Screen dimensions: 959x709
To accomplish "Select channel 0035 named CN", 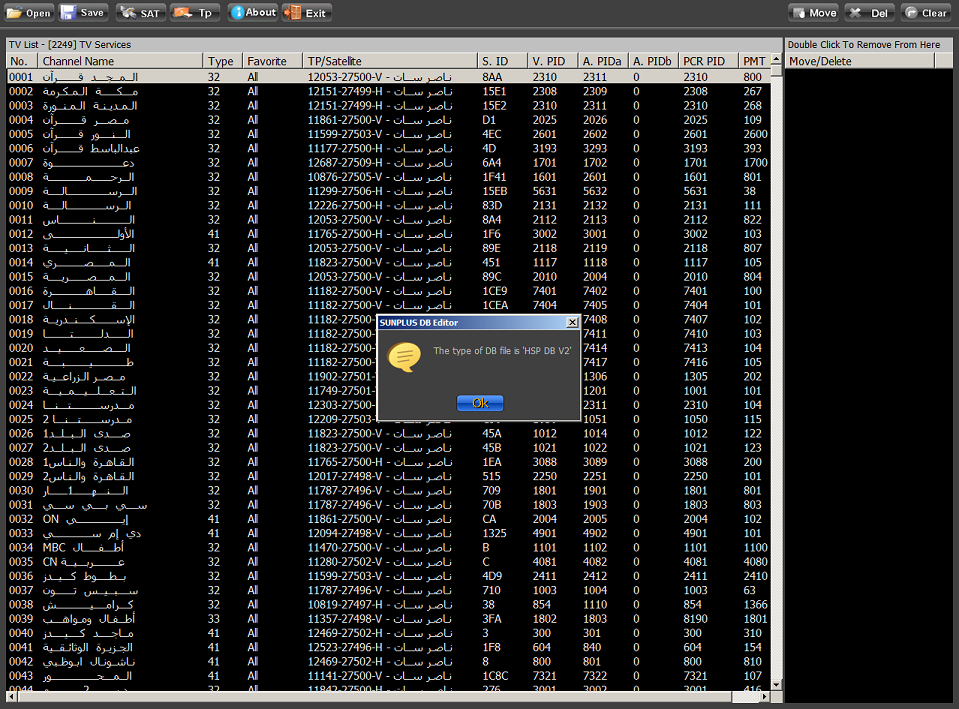I will pyautogui.click(x=388, y=562).
